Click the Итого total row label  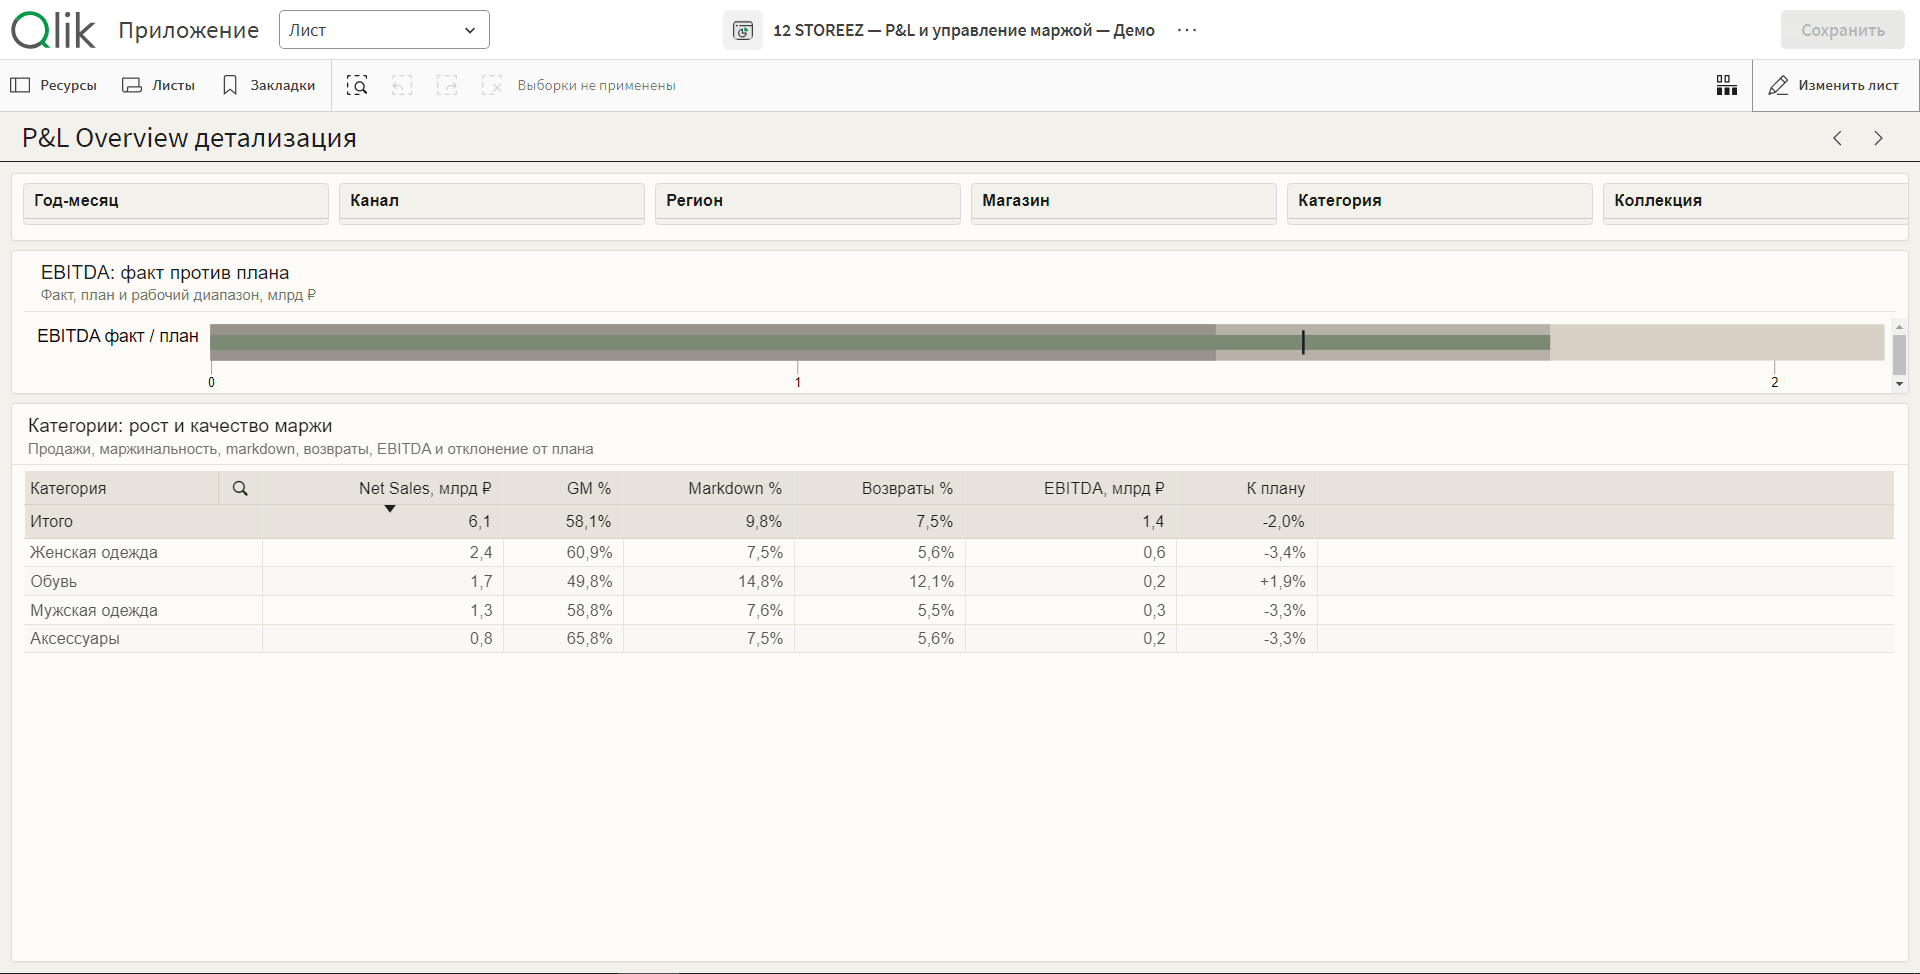51,521
